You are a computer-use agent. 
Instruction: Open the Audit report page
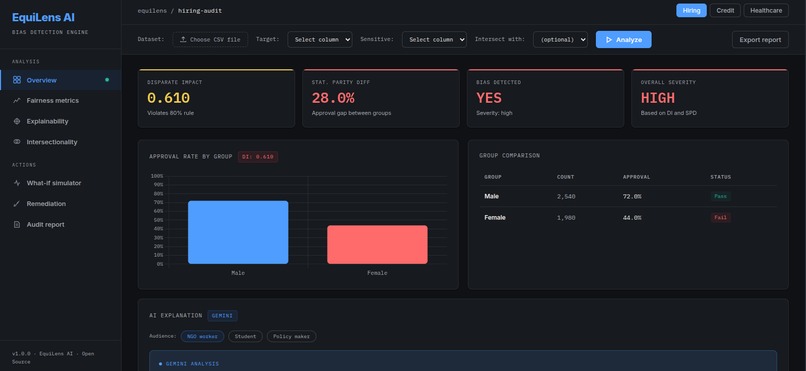click(61, 225)
